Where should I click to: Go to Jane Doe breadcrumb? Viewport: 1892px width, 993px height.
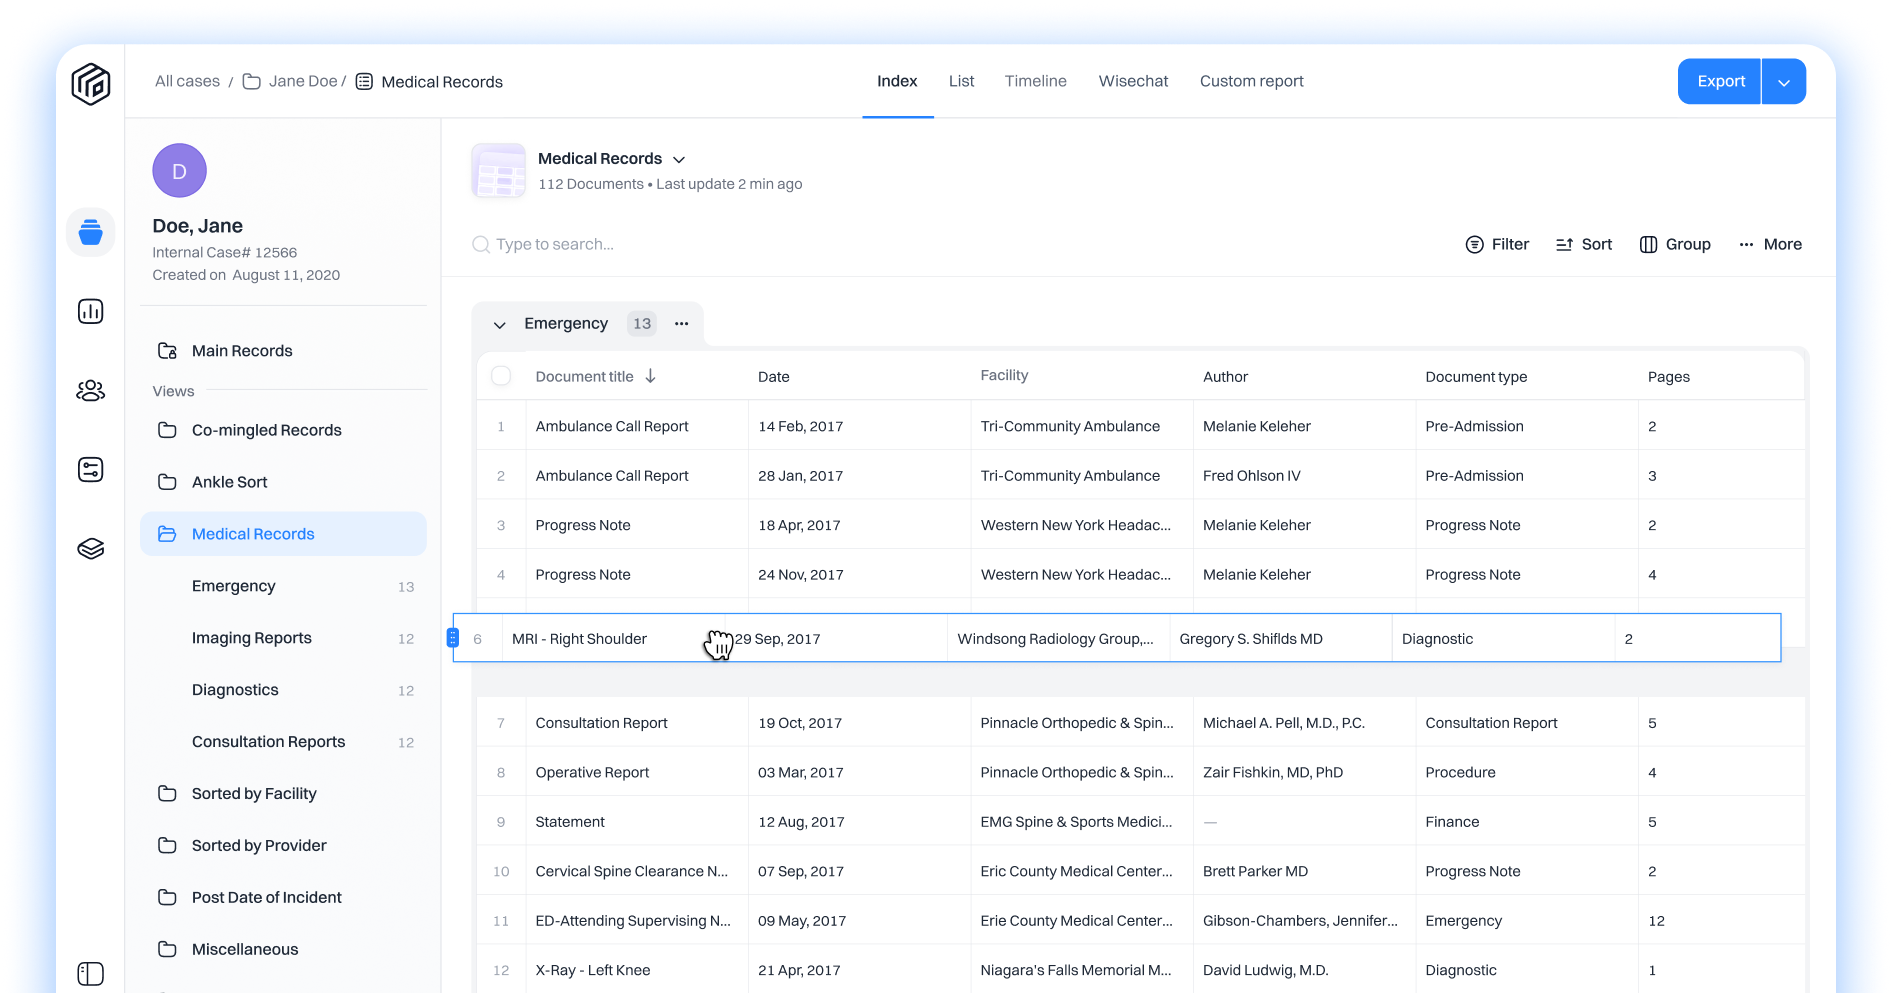click(x=303, y=81)
